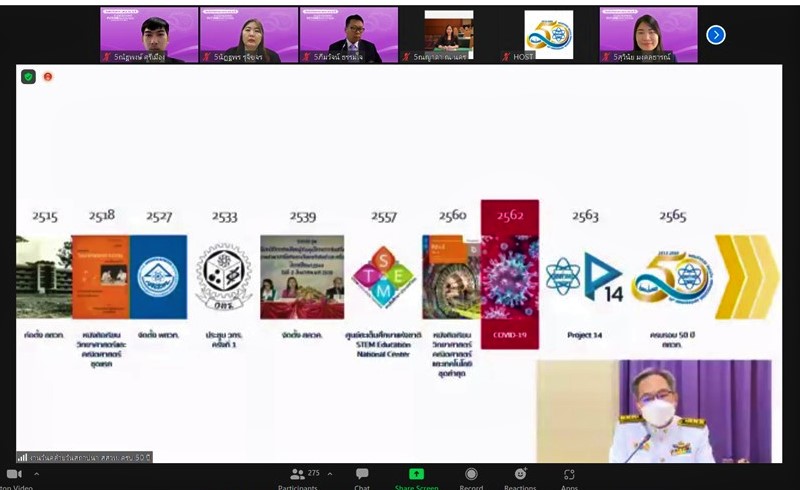Select the second participant's video thumbnail
The height and width of the screenshot is (490, 800).
249,35
